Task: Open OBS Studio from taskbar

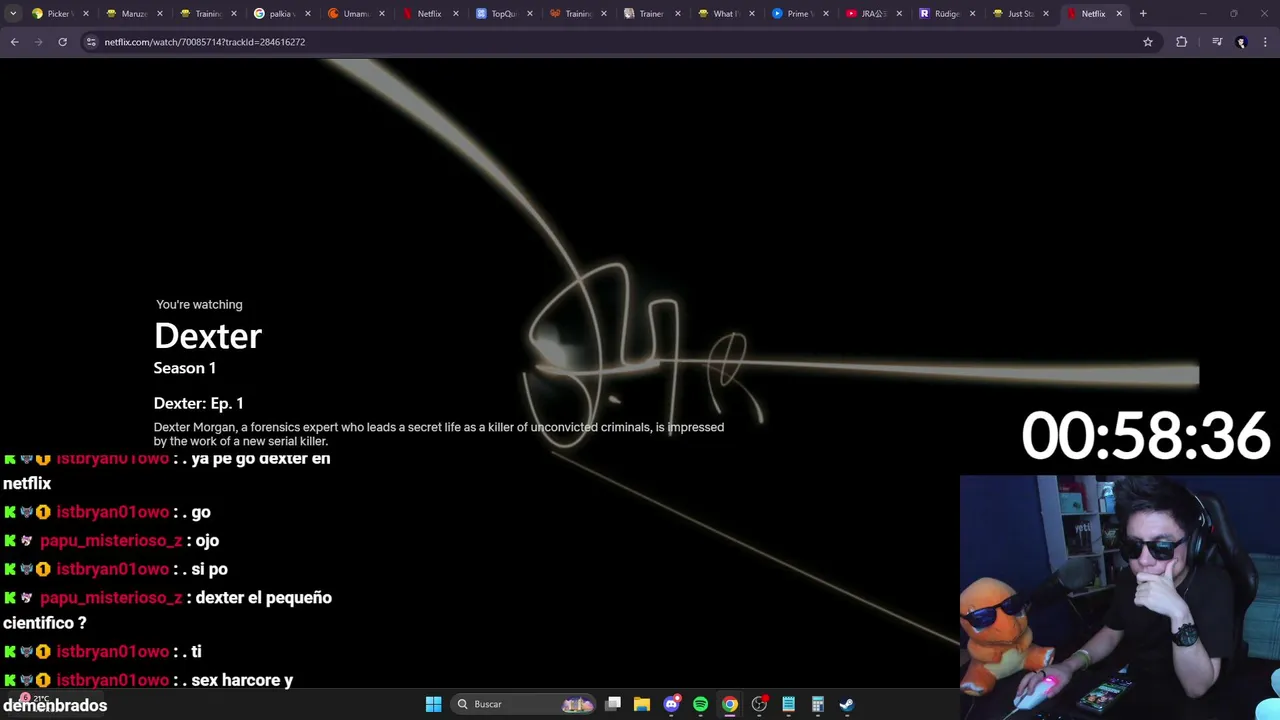Action: pyautogui.click(x=759, y=704)
